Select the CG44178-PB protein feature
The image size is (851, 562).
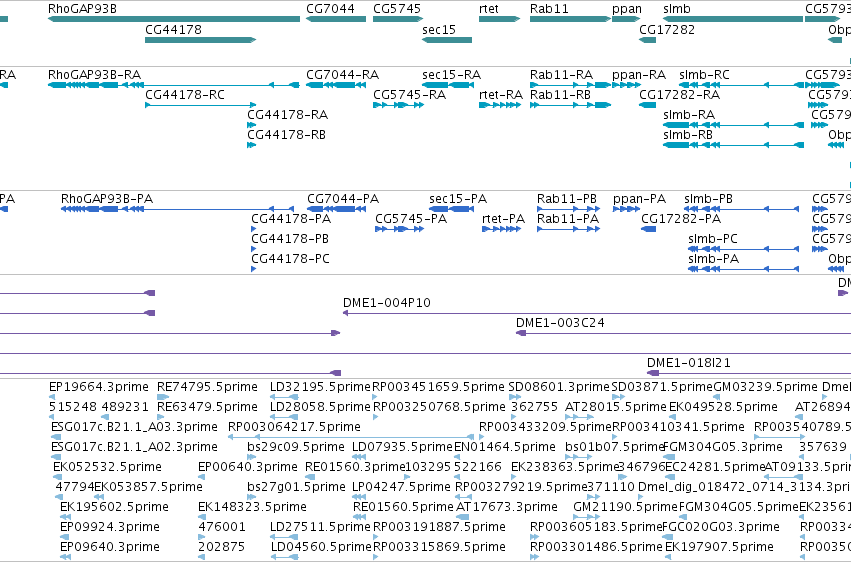[253, 249]
